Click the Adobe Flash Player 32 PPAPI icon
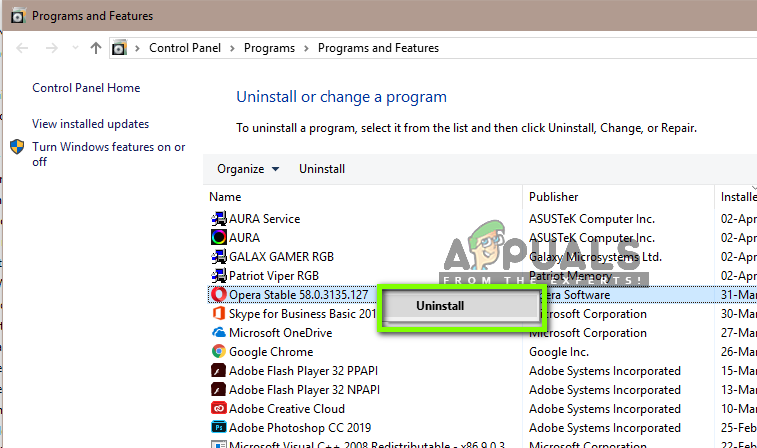The width and height of the screenshot is (757, 448). (x=219, y=371)
